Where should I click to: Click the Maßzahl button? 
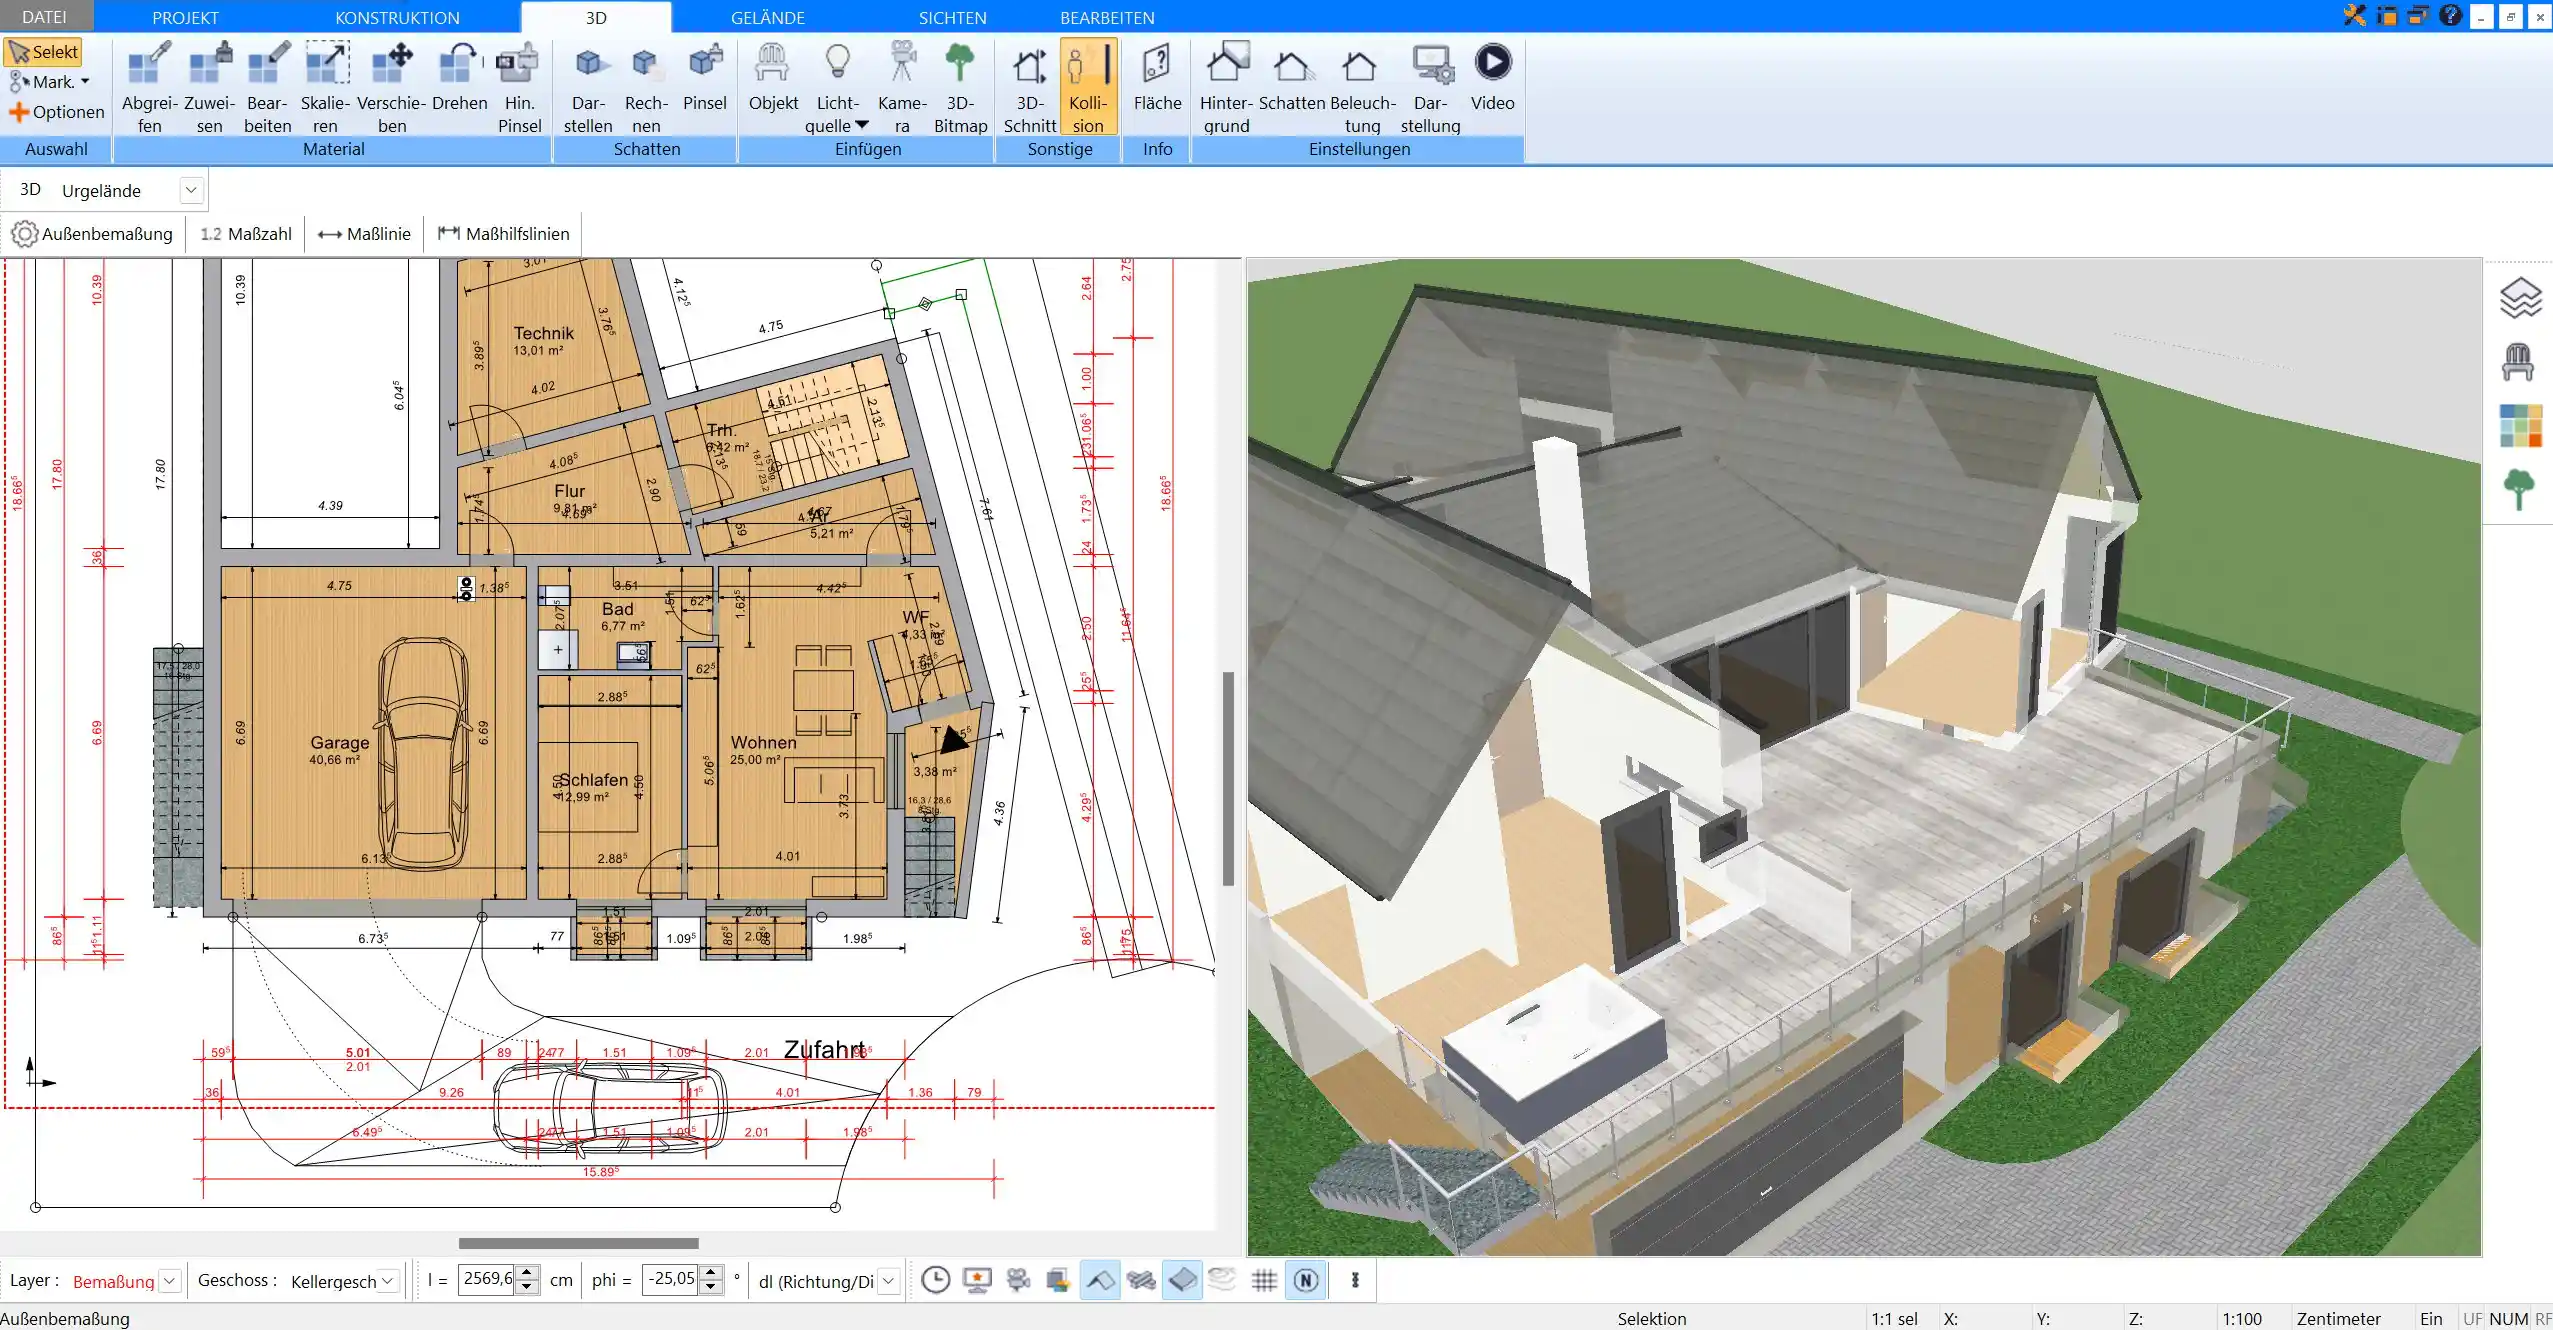point(246,234)
